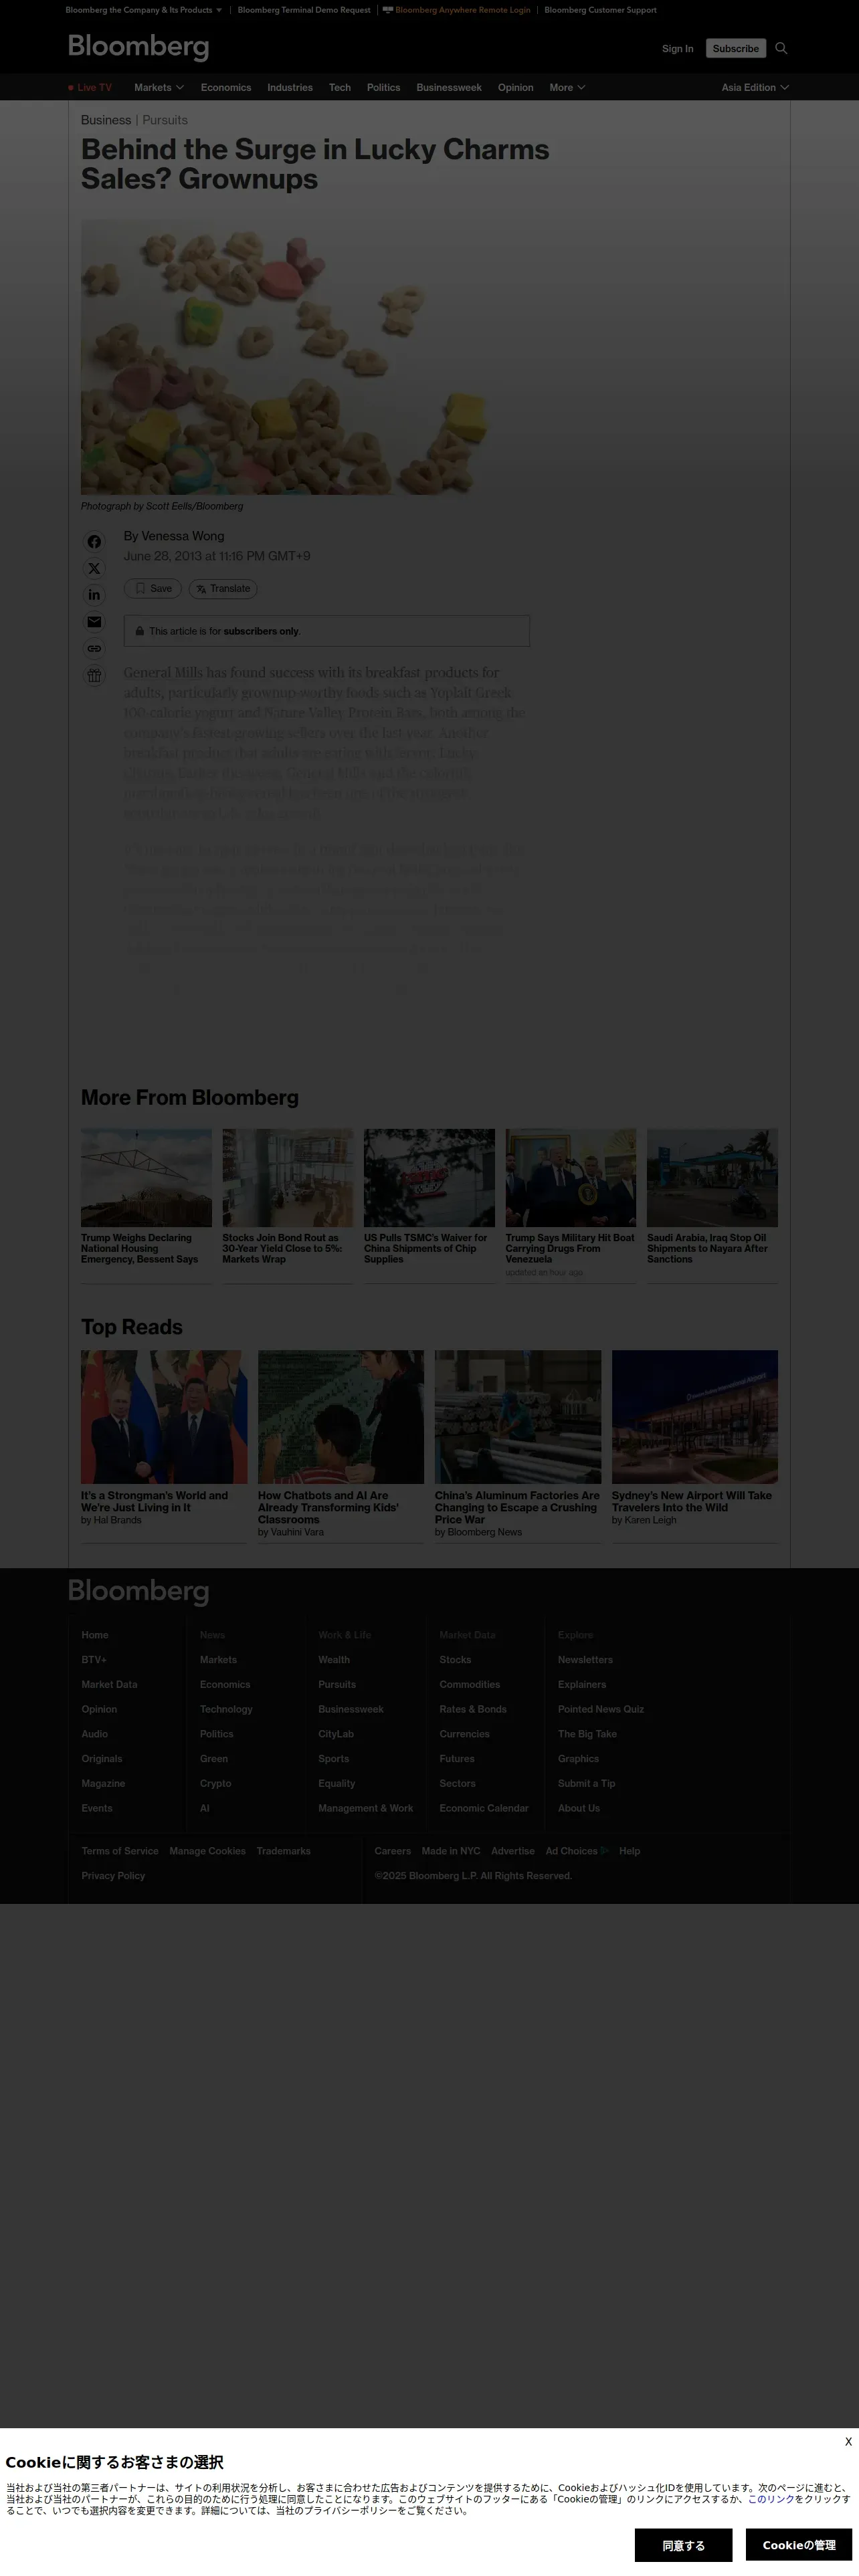Open Live TV from navigation

(x=90, y=88)
